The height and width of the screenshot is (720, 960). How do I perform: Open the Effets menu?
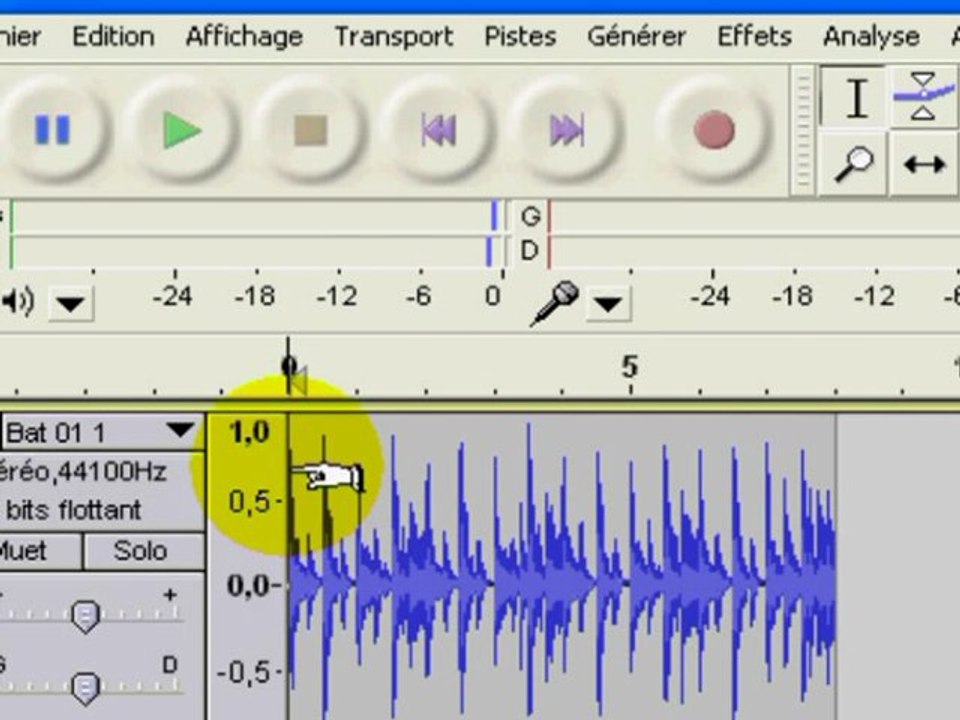[x=754, y=37]
